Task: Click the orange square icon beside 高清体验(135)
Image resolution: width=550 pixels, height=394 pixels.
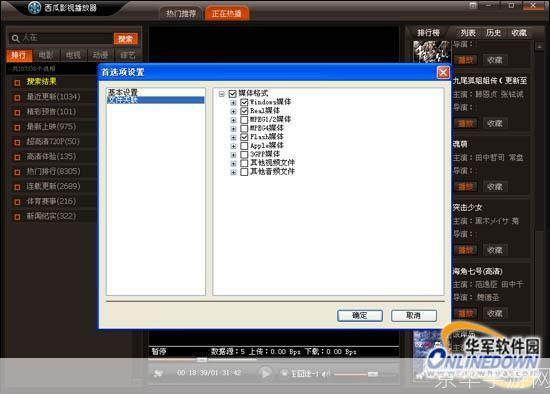Action: (17, 157)
